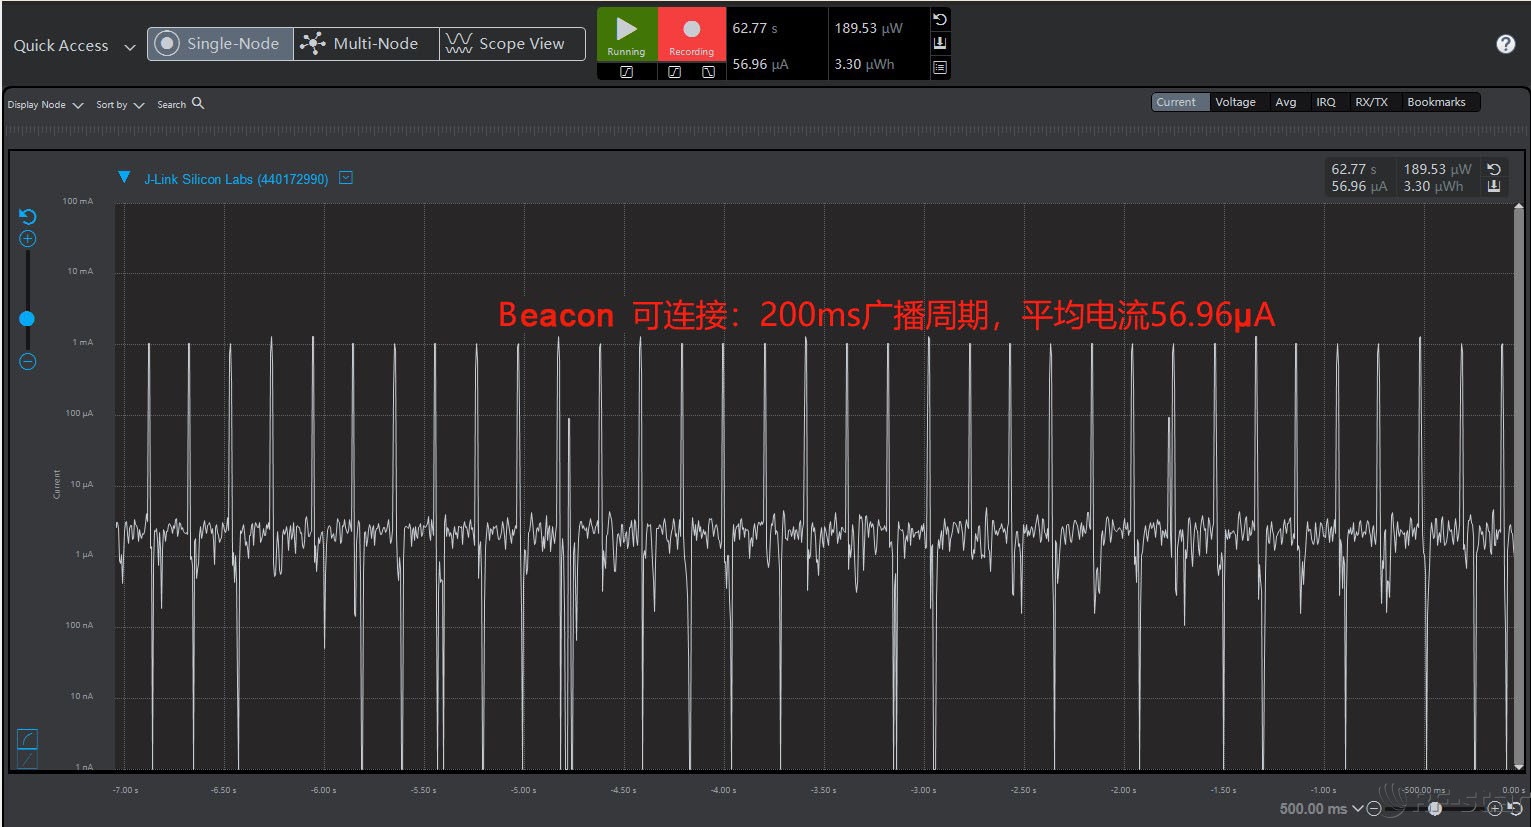Click the Bookmarks button
1531x827 pixels.
point(1435,102)
